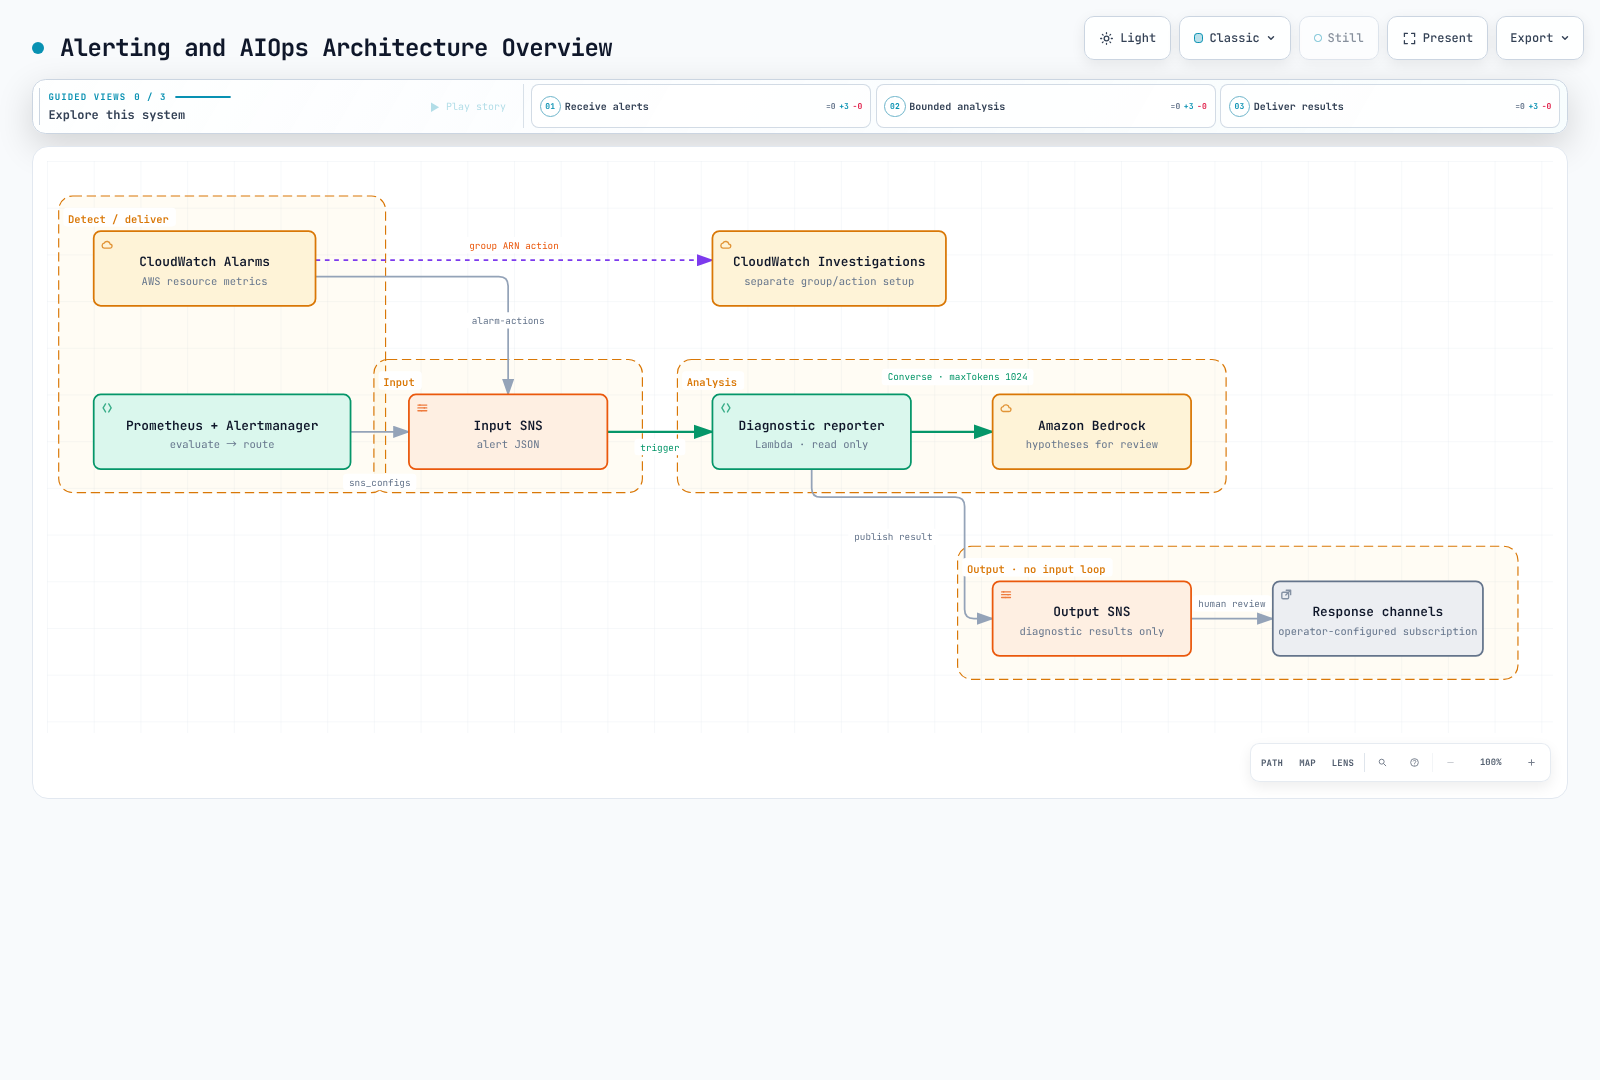The image size is (1600, 1080).
Task: Click cloud icon on CloudWatch Alarms
Action: [x=107, y=245]
